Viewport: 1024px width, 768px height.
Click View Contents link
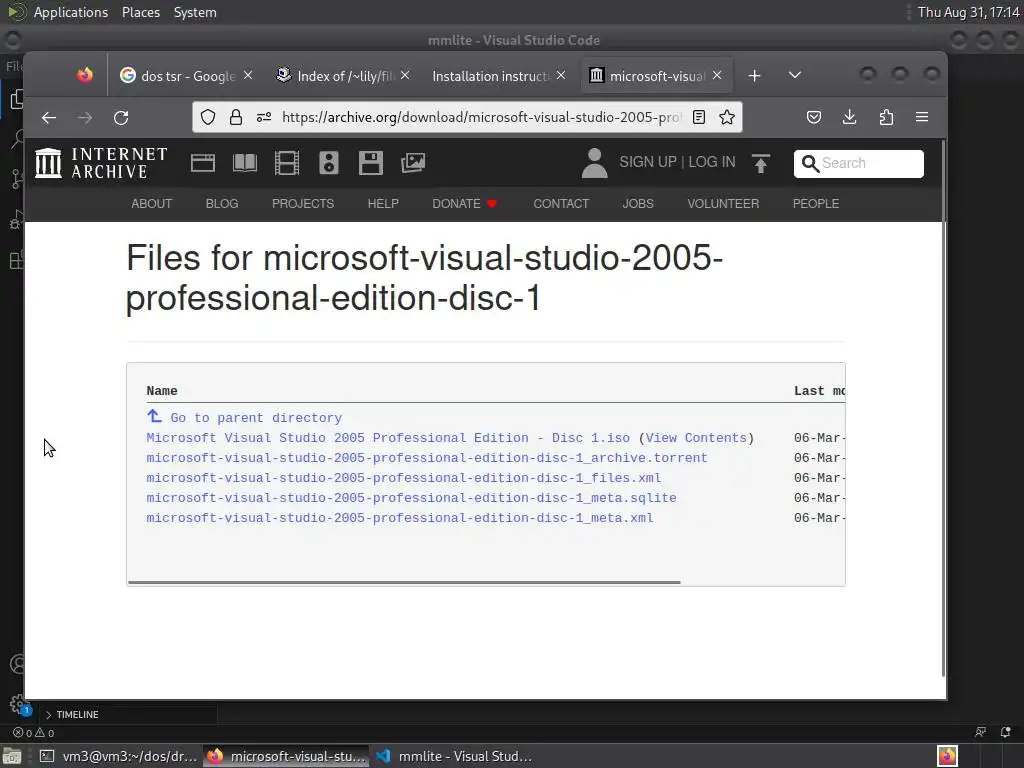pyautogui.click(x=696, y=438)
